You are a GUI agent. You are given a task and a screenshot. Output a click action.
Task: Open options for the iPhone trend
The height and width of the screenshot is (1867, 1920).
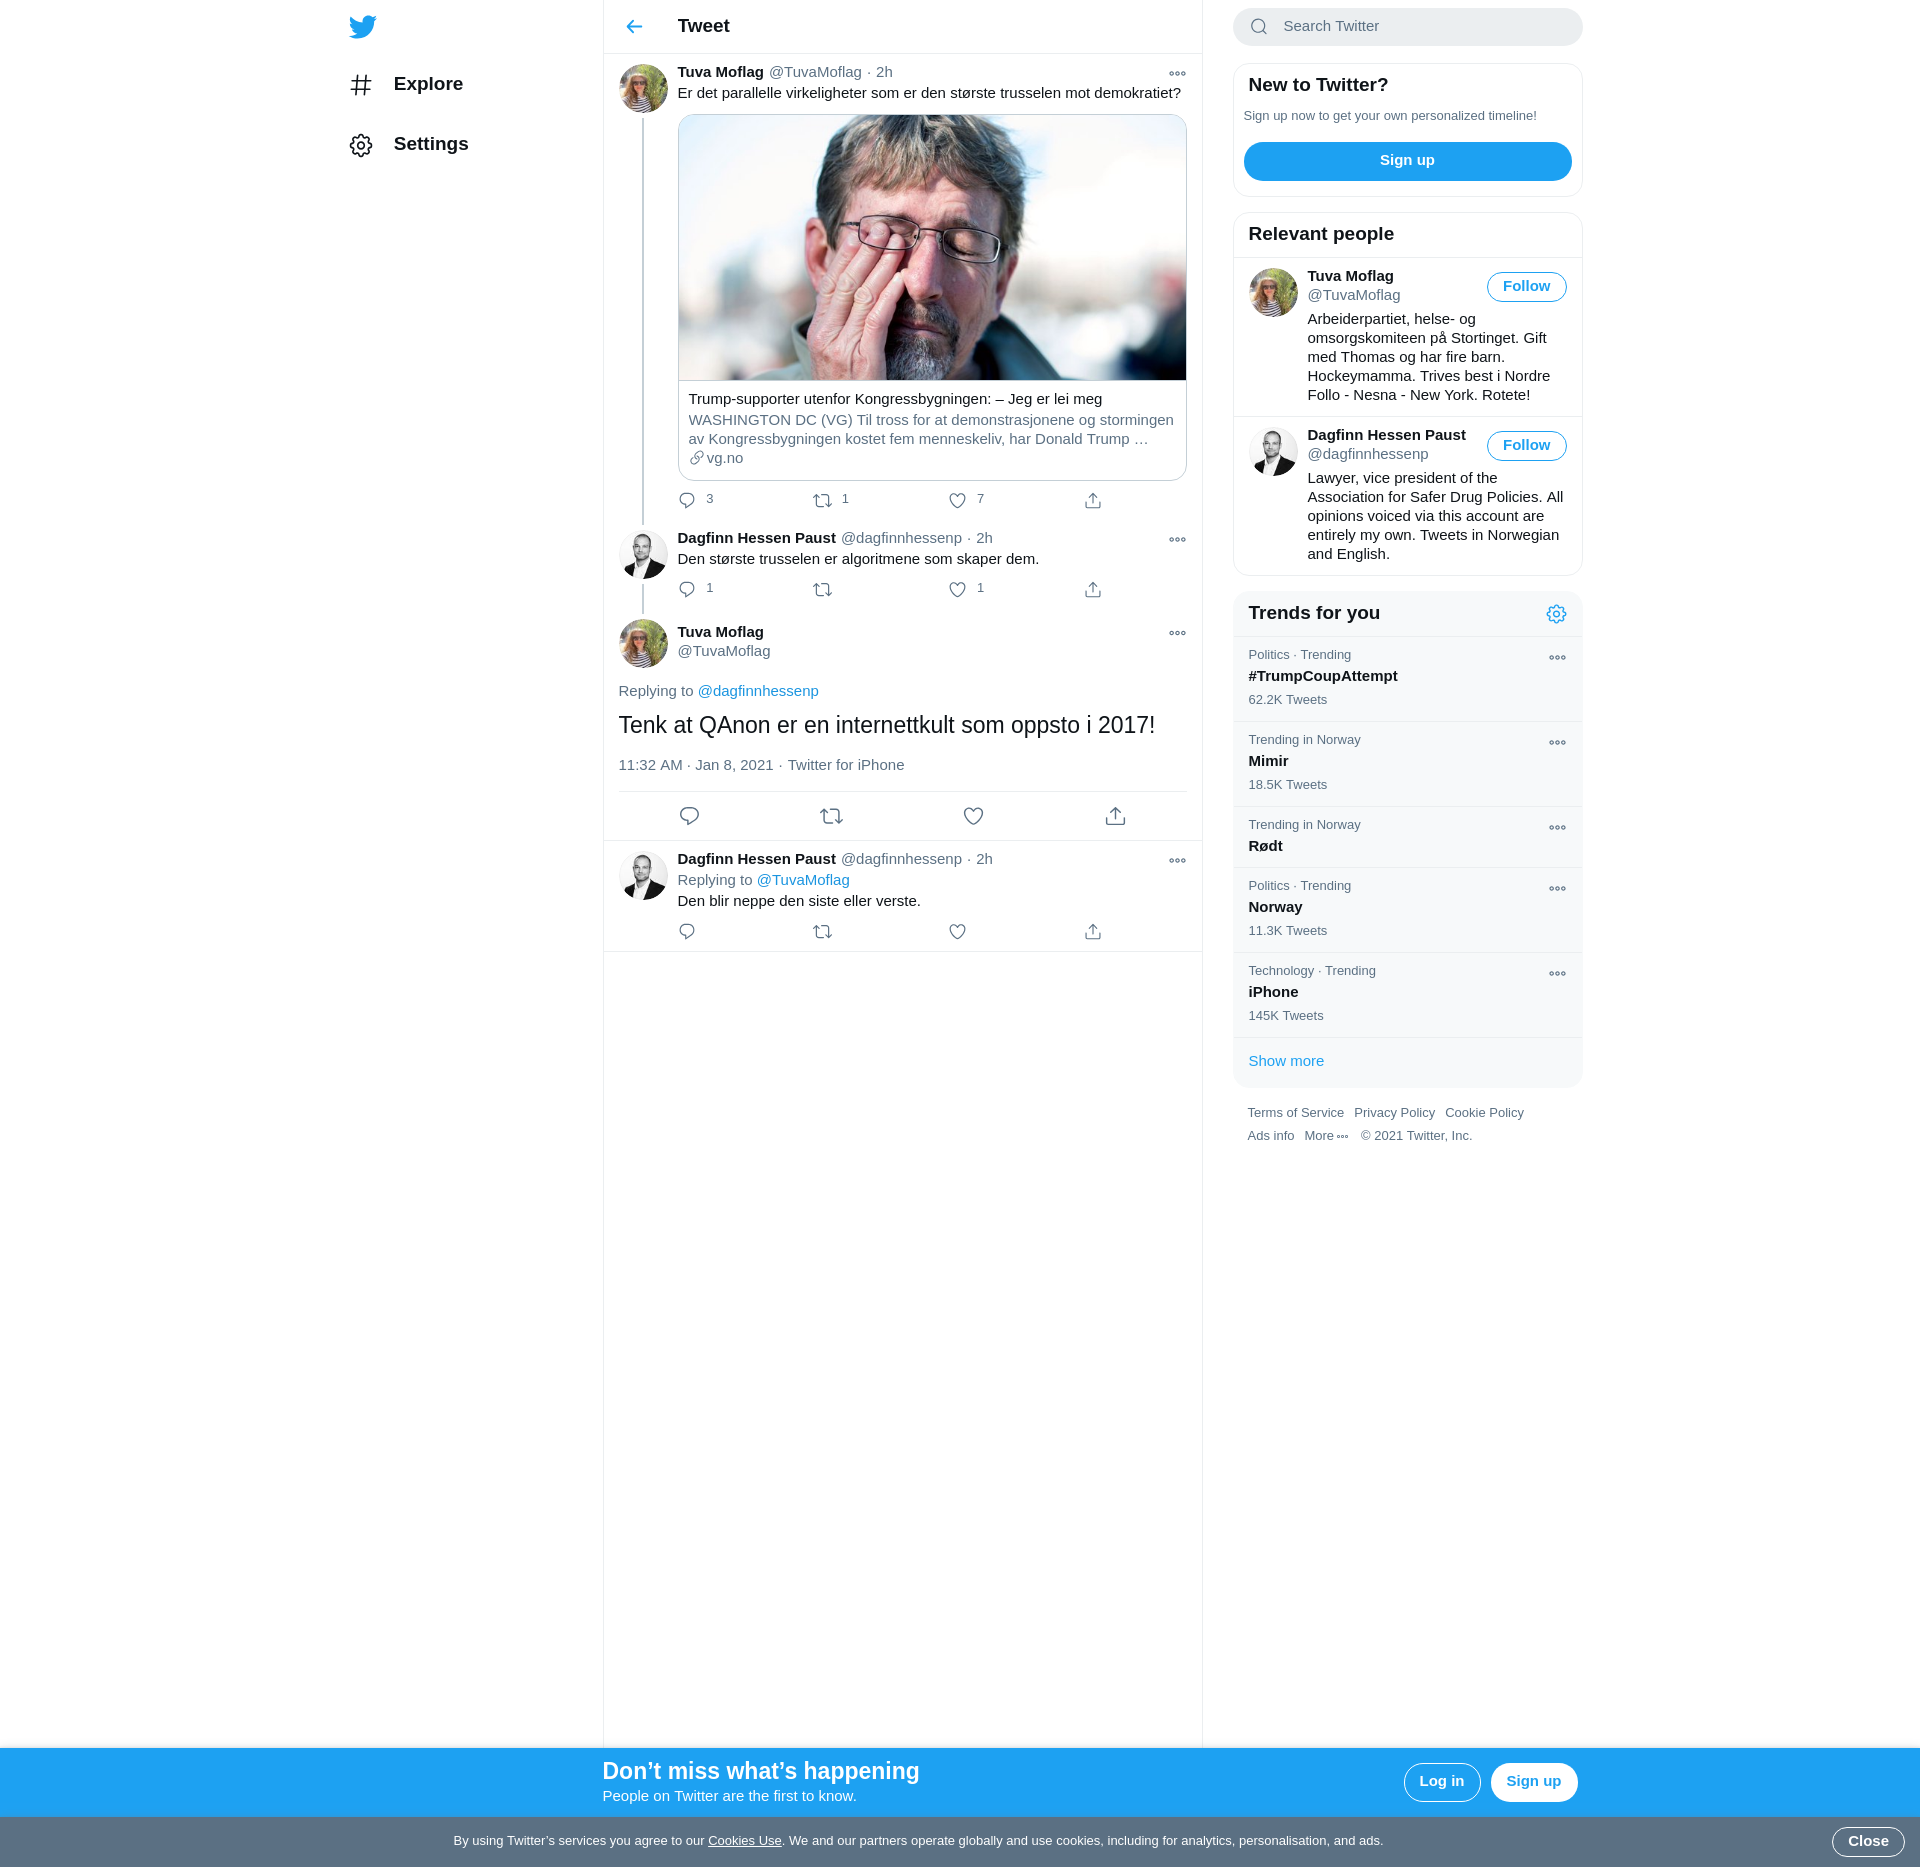click(x=1557, y=974)
